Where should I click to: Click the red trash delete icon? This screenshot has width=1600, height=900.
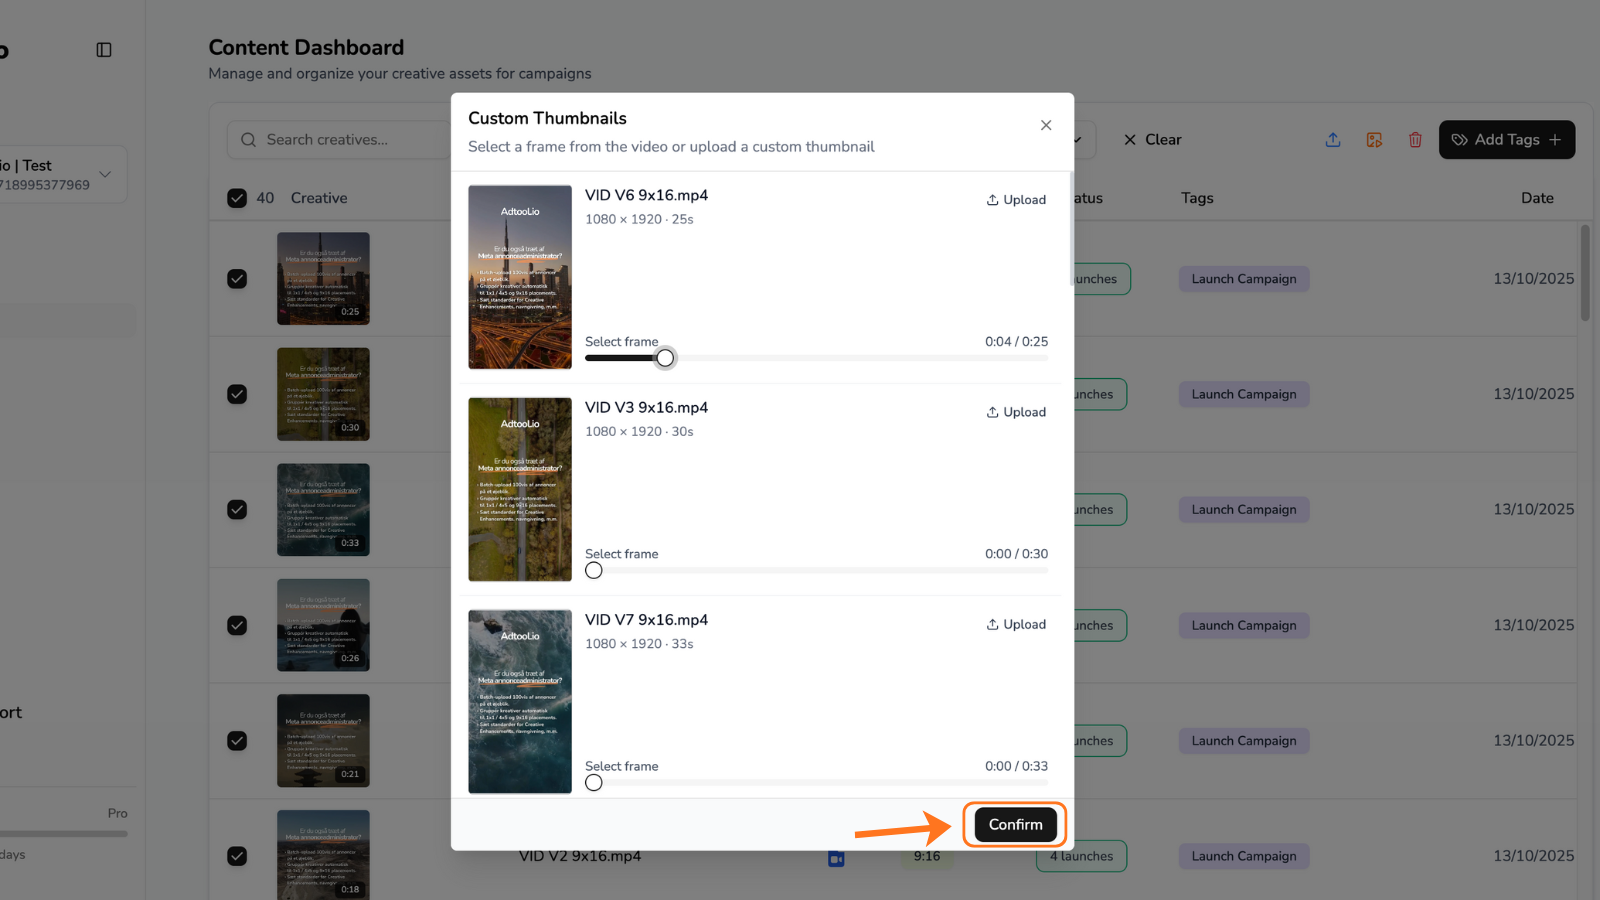[x=1415, y=140]
